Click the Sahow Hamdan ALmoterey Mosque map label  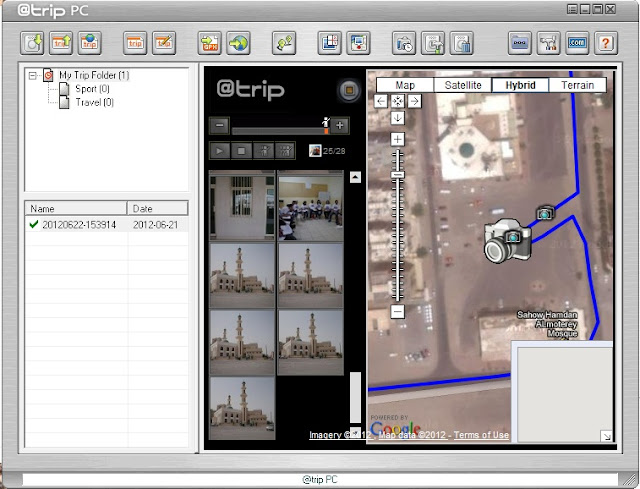click(x=547, y=324)
